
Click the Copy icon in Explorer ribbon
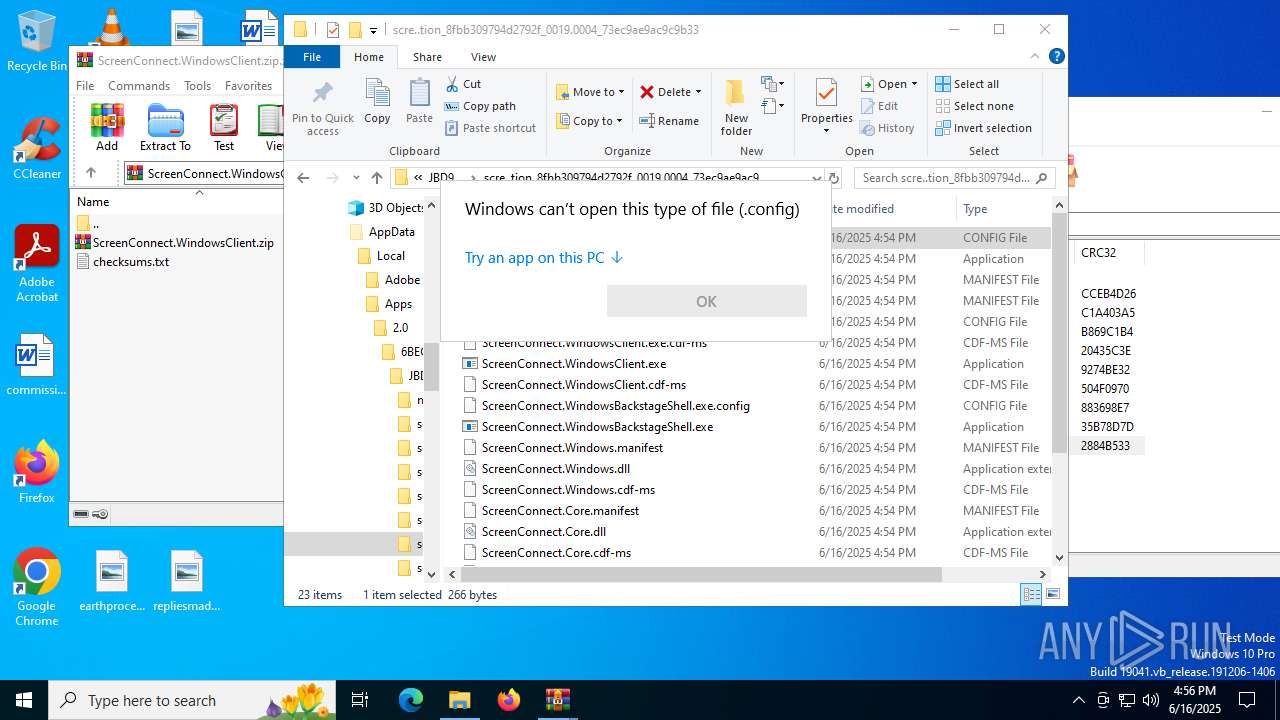[377, 102]
